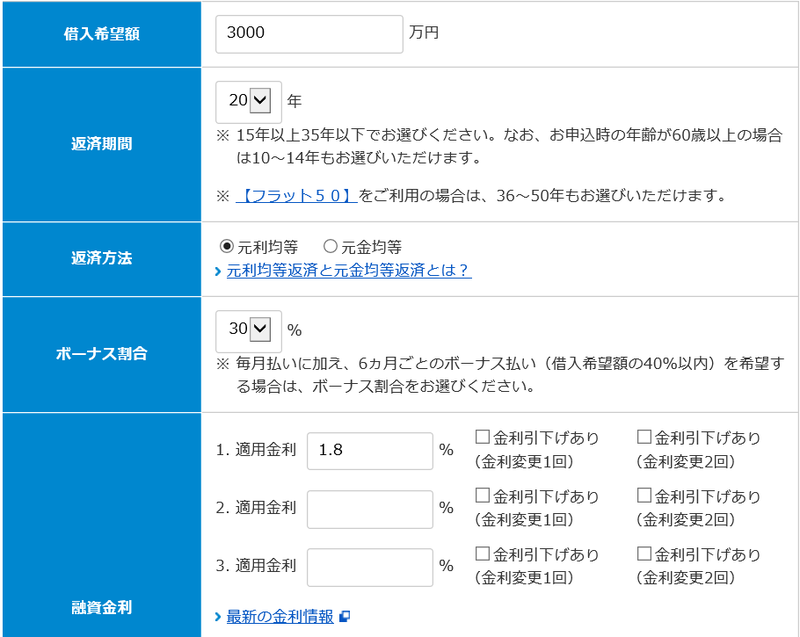The image size is (800, 637).
Task: Click the ボーナス割合 row header
Action: (x=102, y=354)
